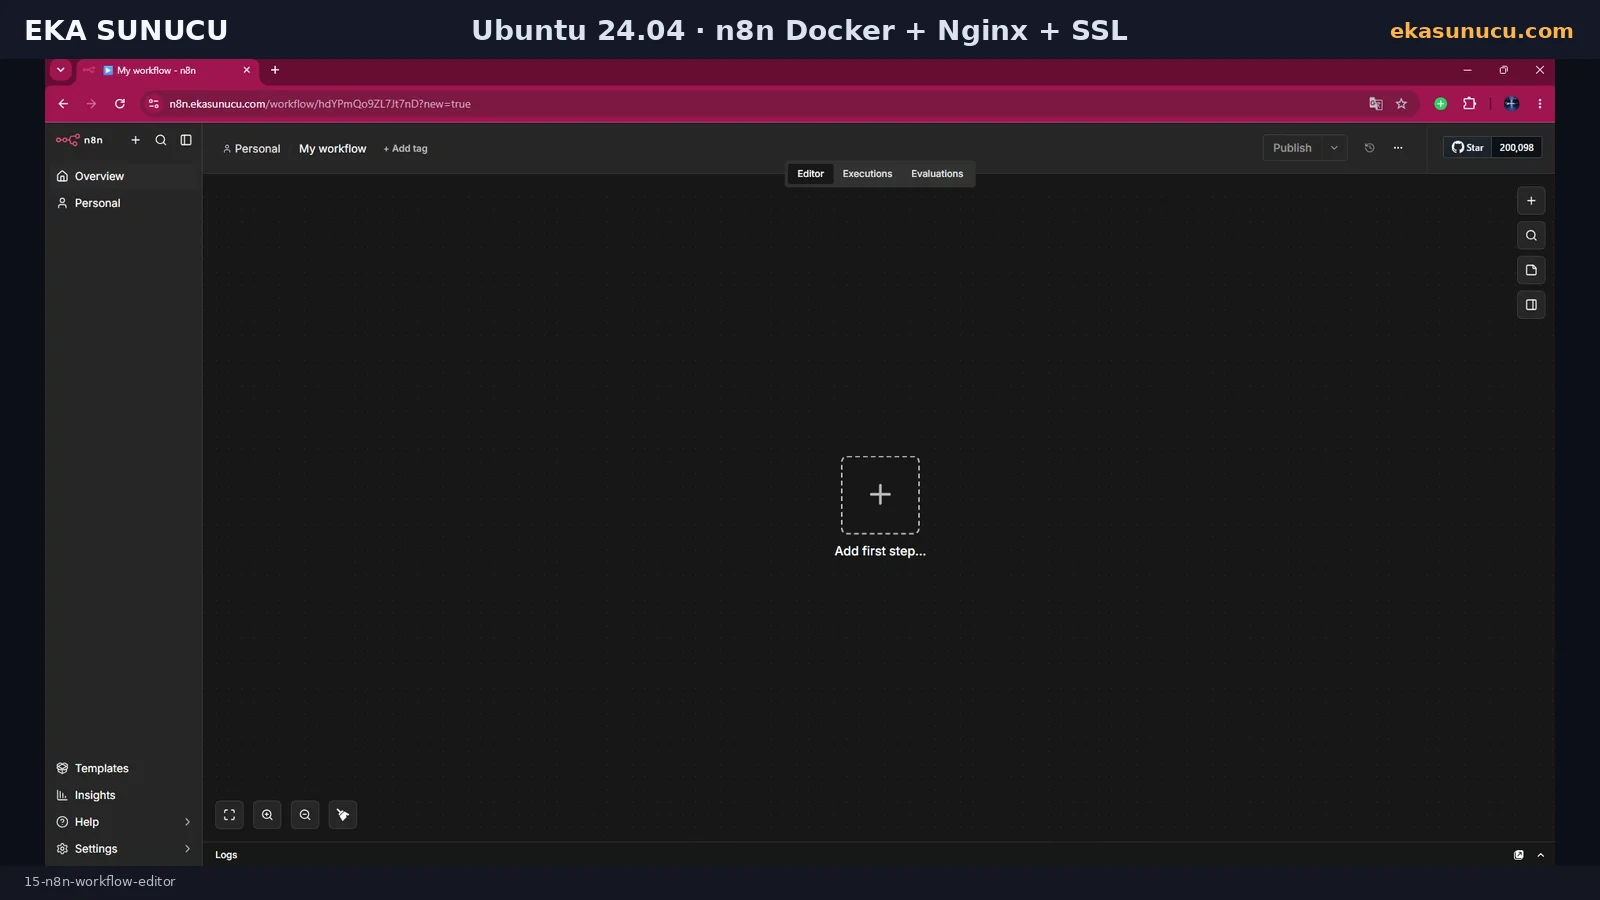Viewport: 1600px width, 900px height.
Task: Open the Logs panel label
Action: pos(226,855)
